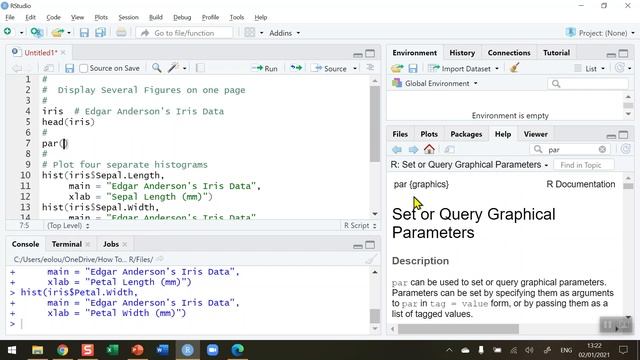Open RStudio from the Windows taskbar
This screenshot has width=640, height=360.
point(187,350)
